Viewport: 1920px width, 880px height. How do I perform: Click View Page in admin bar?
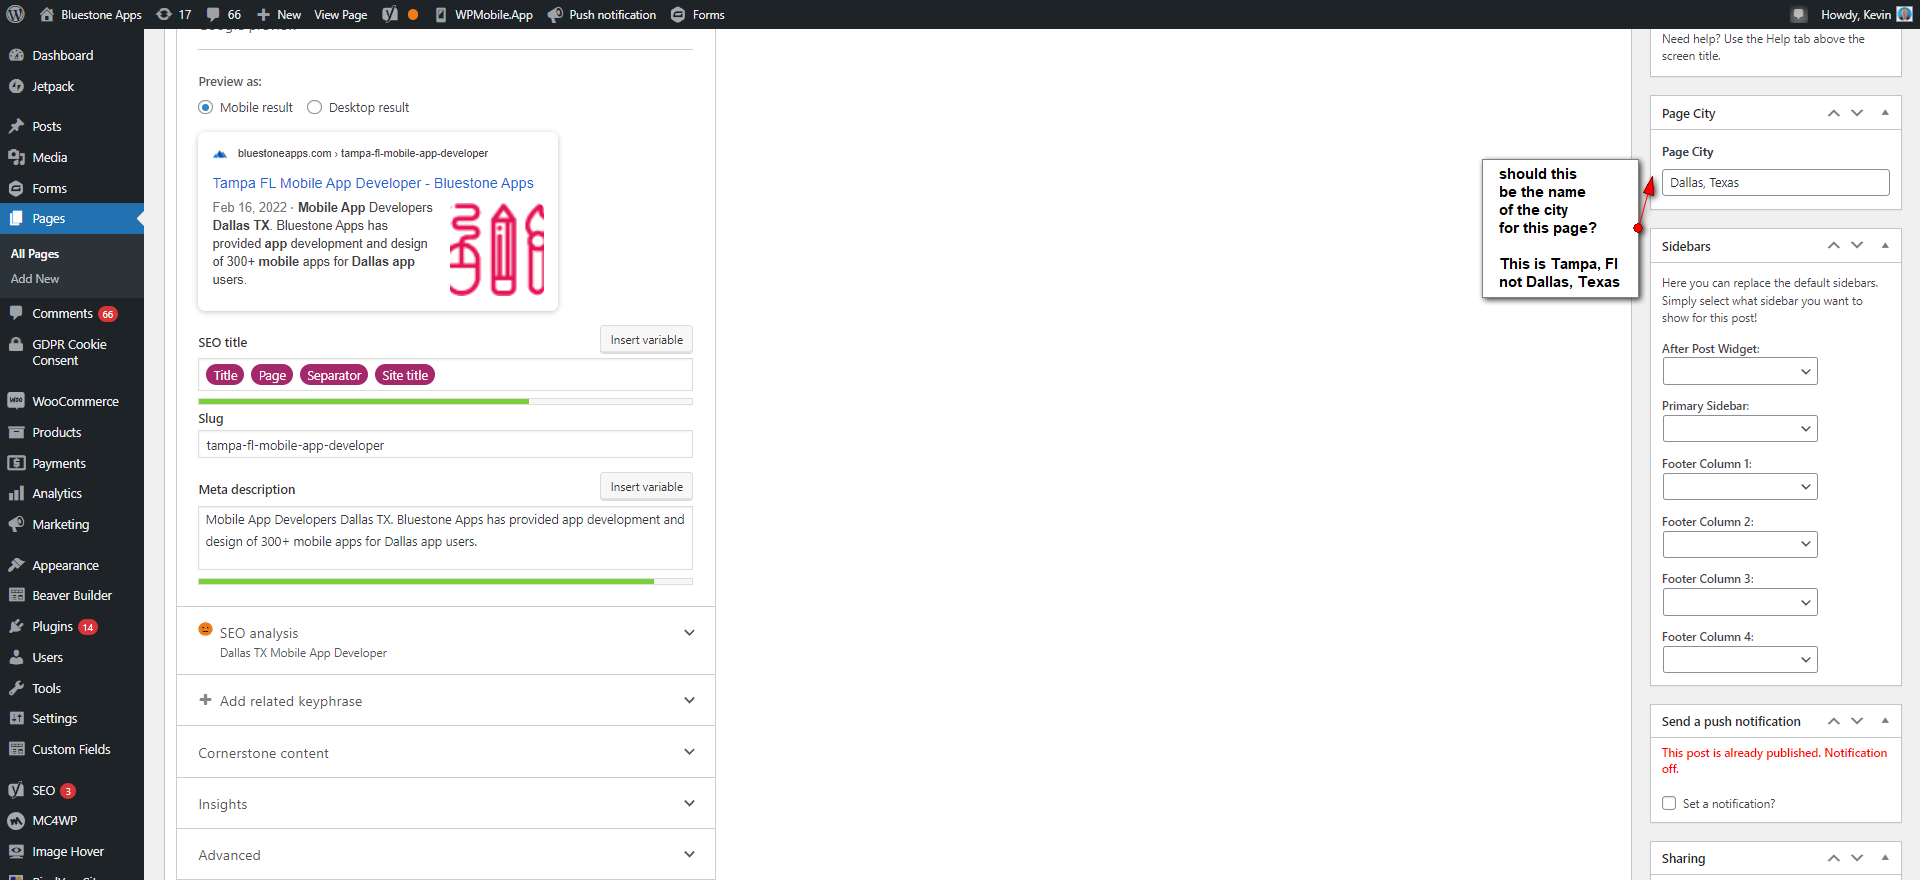pos(341,14)
